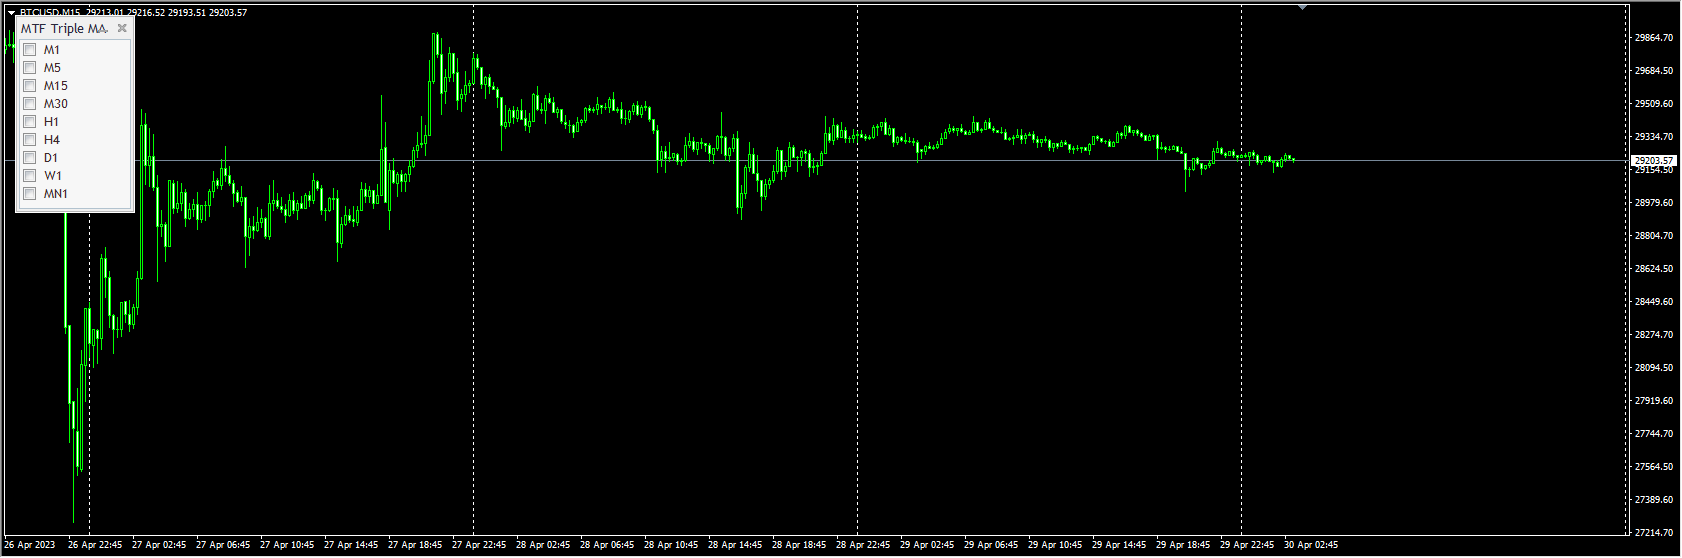
Task: Check the W1 timeframe box
Action: pos(30,176)
